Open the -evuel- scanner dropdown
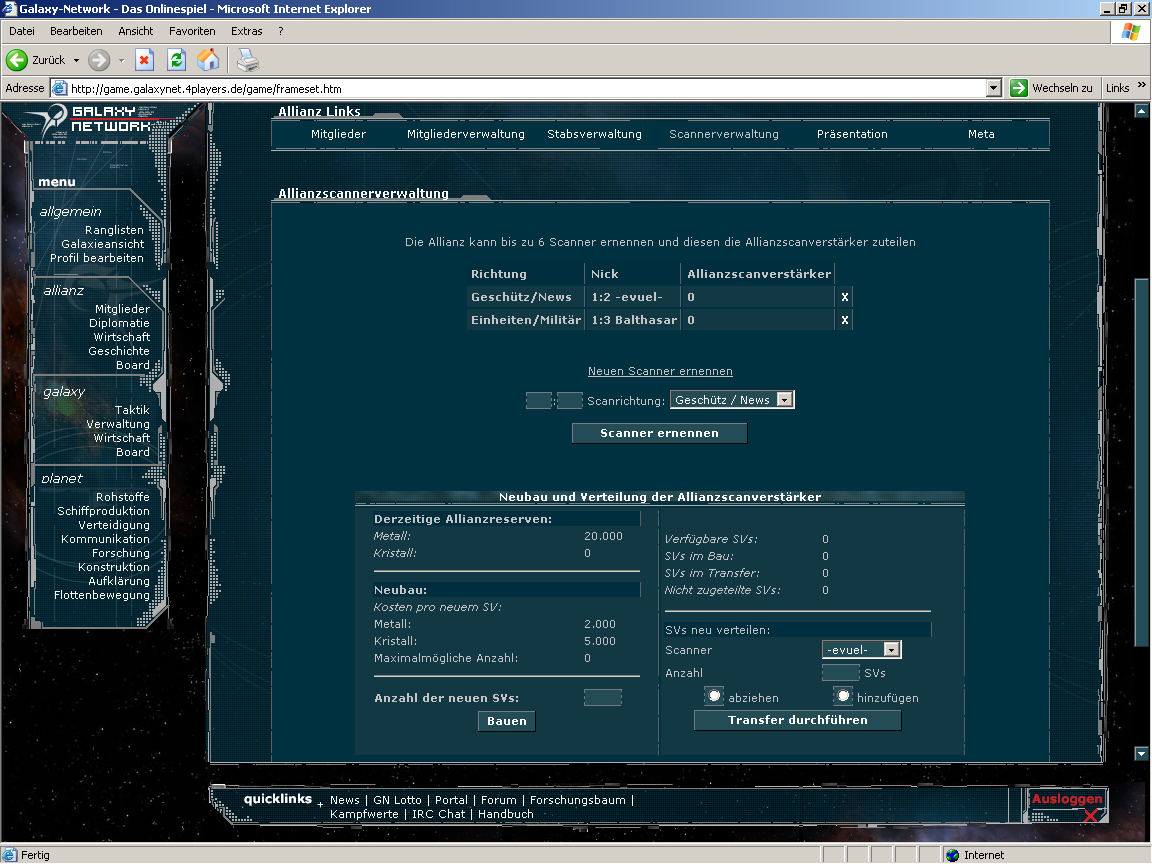1152x864 pixels. pos(891,650)
